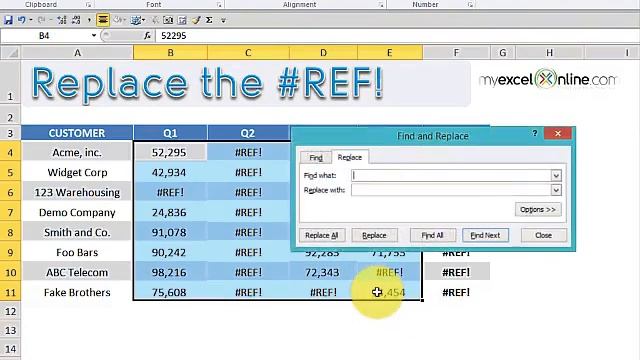Select cell containing 98,216
The height and width of the screenshot is (360, 640).
coord(170,272)
